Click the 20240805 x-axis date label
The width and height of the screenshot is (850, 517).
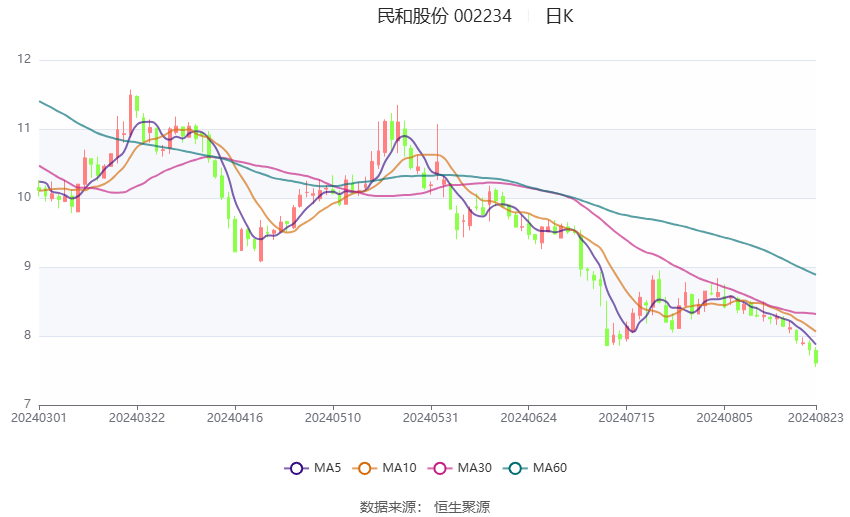pyautogui.click(x=724, y=418)
